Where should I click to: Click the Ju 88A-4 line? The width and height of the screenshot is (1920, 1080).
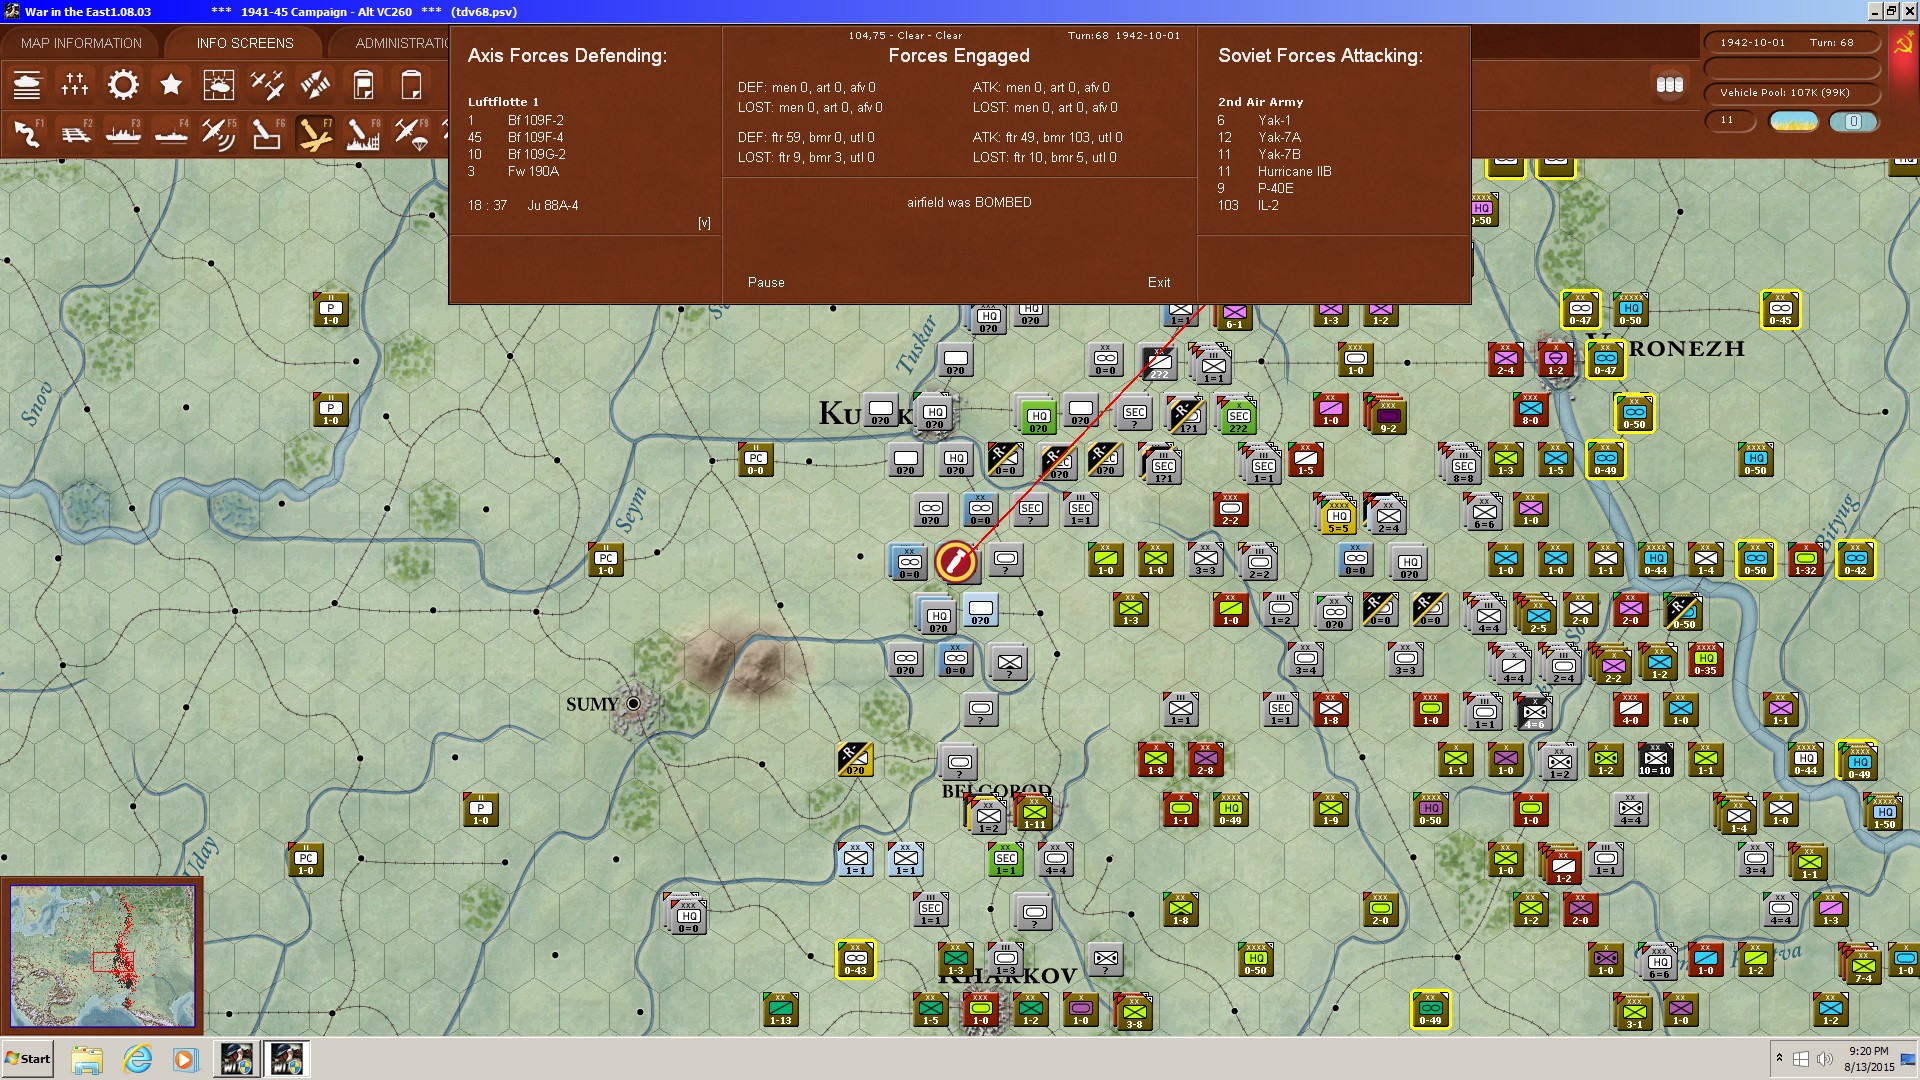pyautogui.click(x=523, y=205)
